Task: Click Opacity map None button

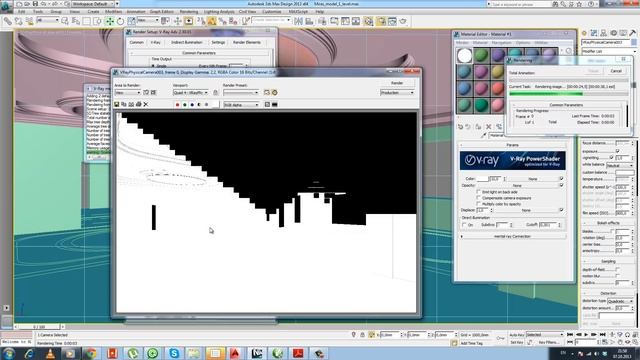Action: click(x=517, y=185)
